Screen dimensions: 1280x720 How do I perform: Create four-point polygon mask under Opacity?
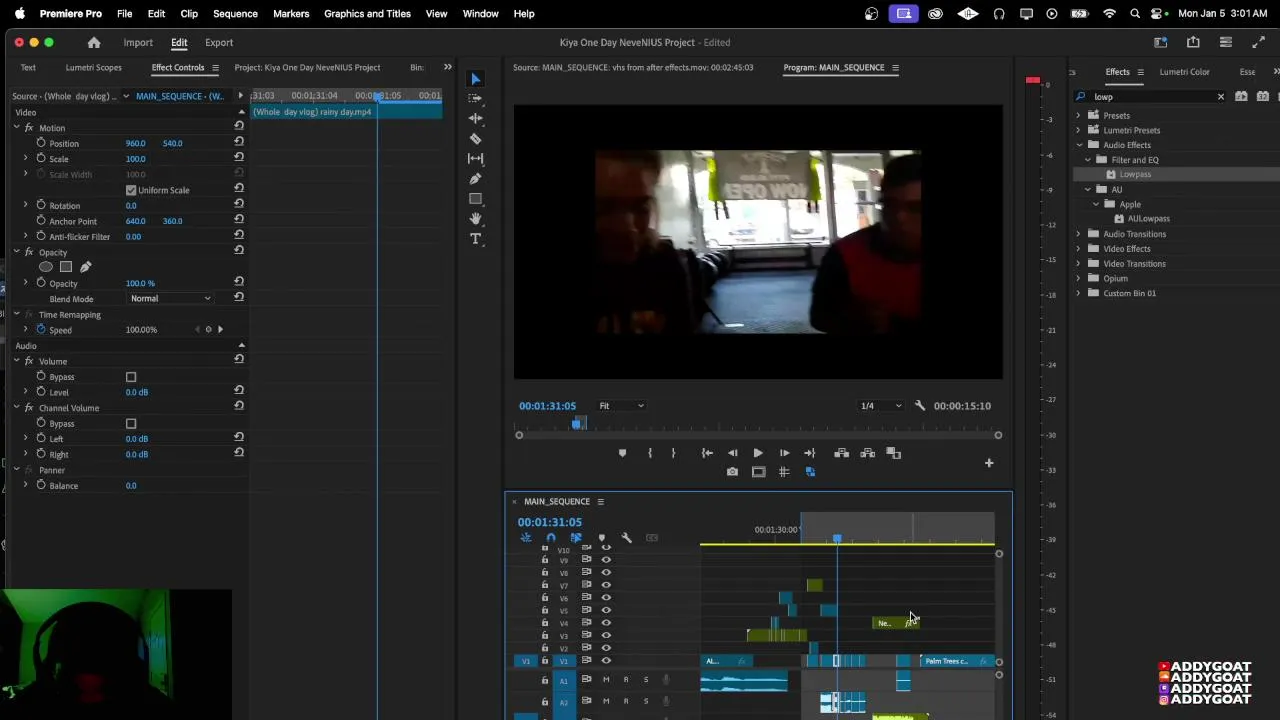tap(66, 267)
